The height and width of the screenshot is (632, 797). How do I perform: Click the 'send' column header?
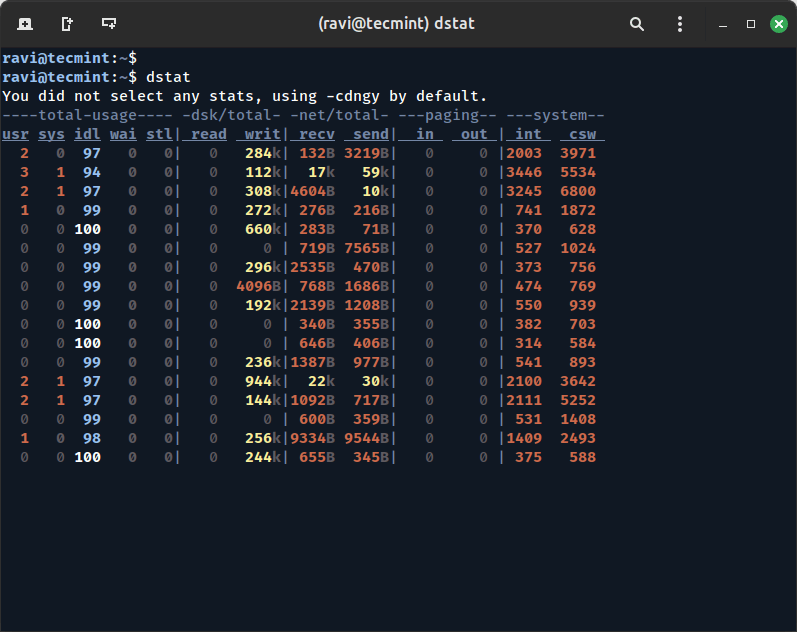[x=368, y=134]
